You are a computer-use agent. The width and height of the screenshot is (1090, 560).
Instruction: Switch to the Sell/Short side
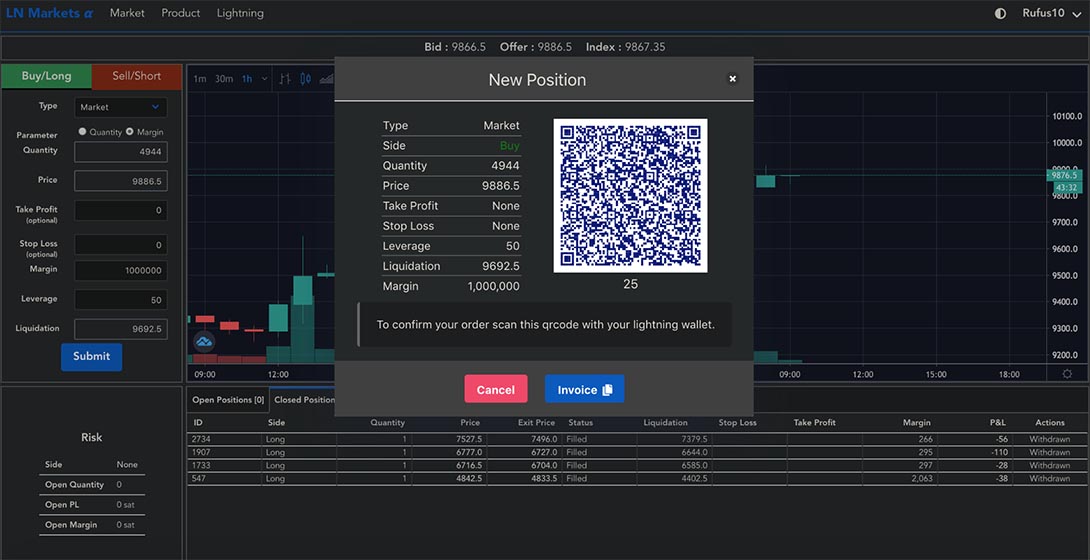[x=137, y=76]
